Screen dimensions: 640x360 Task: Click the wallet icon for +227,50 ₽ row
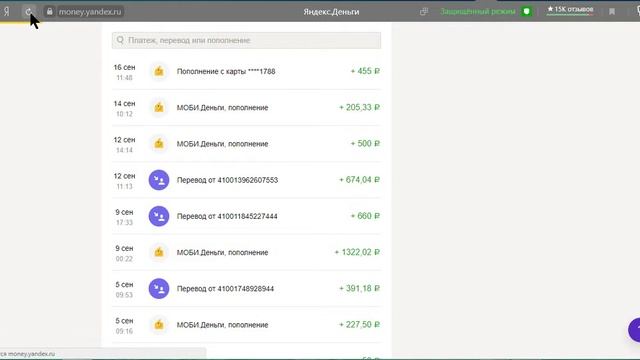[x=159, y=325]
